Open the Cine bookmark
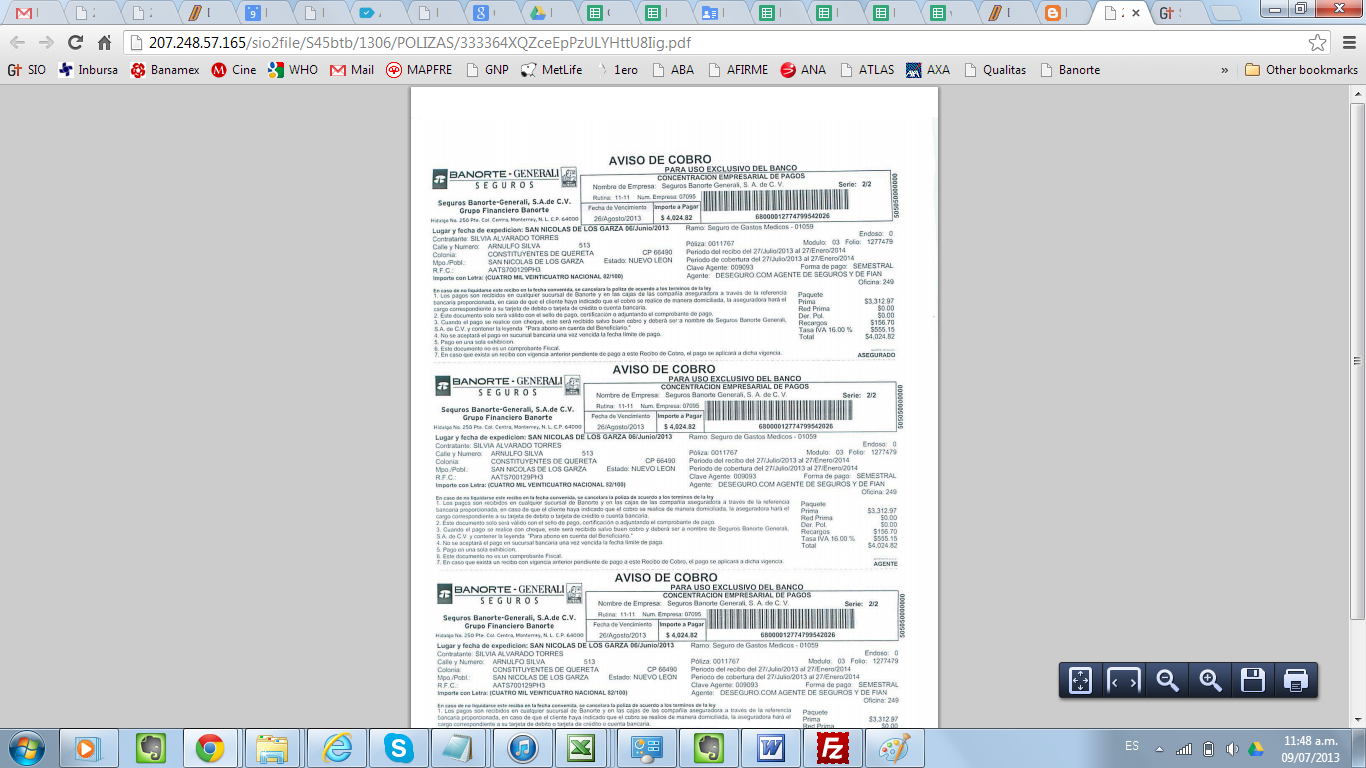The height and width of the screenshot is (768, 1366). point(233,70)
